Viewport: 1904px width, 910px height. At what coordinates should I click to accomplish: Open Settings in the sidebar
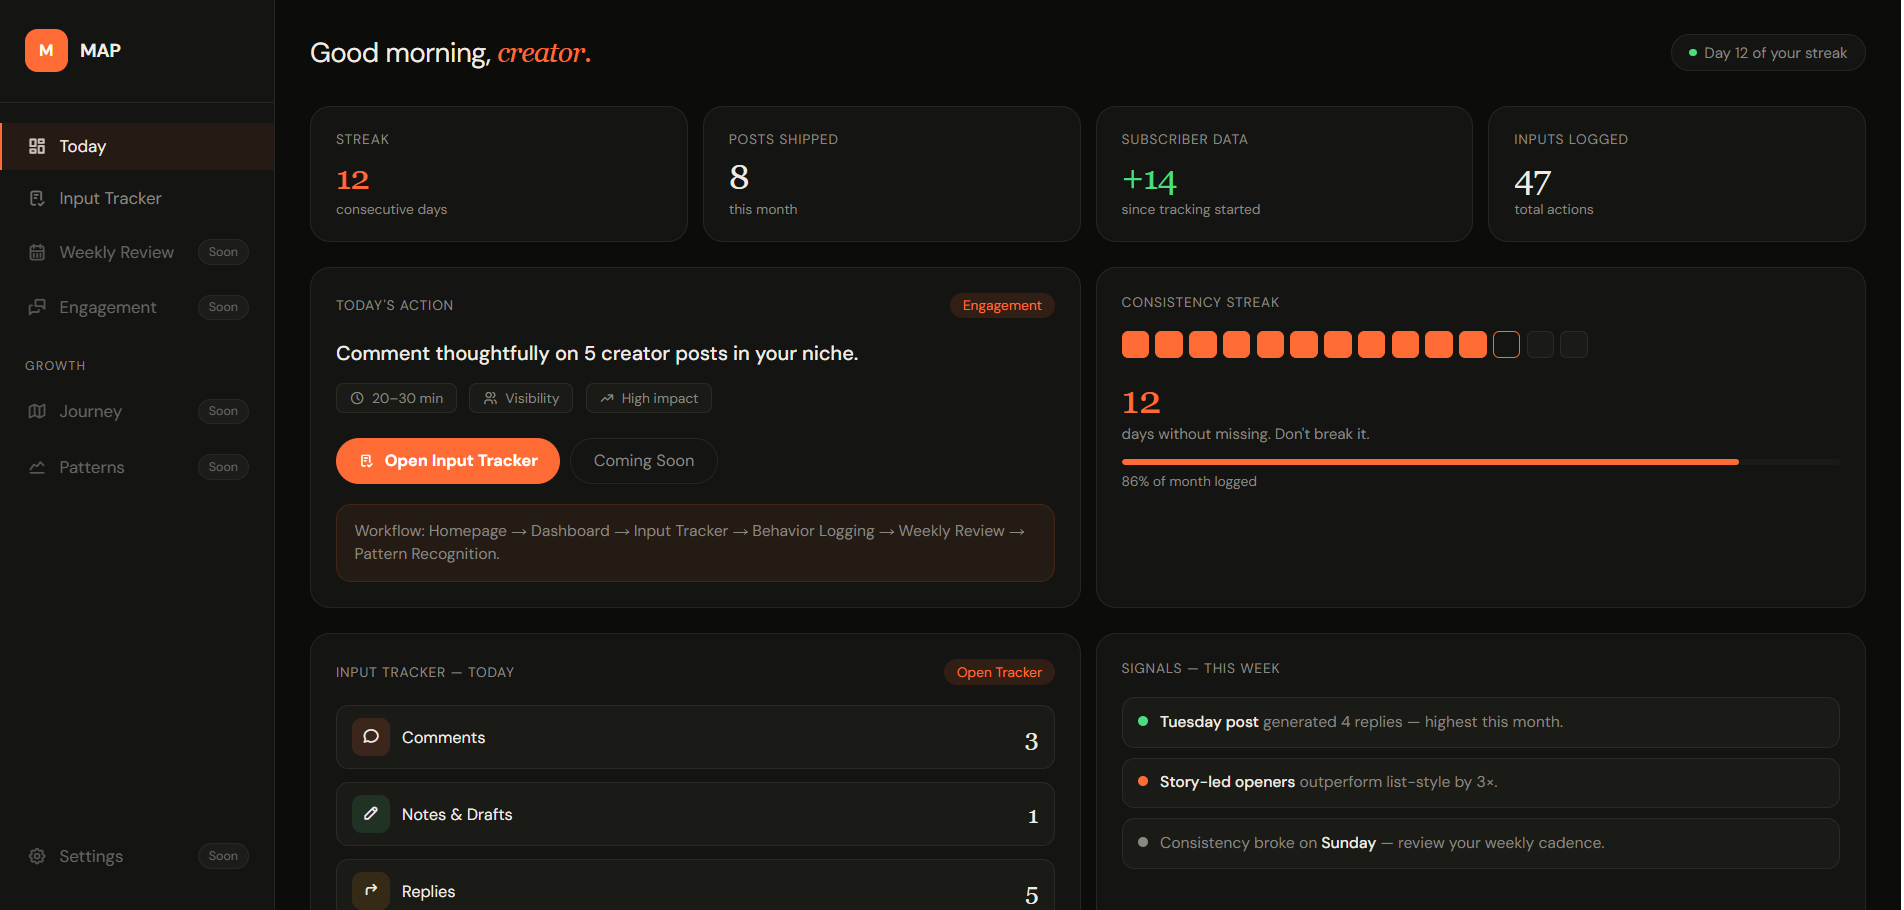(x=137, y=856)
